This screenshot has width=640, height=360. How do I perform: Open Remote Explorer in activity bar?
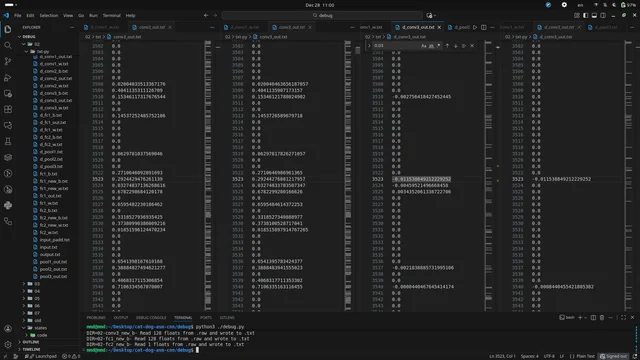[x=8, y=93]
